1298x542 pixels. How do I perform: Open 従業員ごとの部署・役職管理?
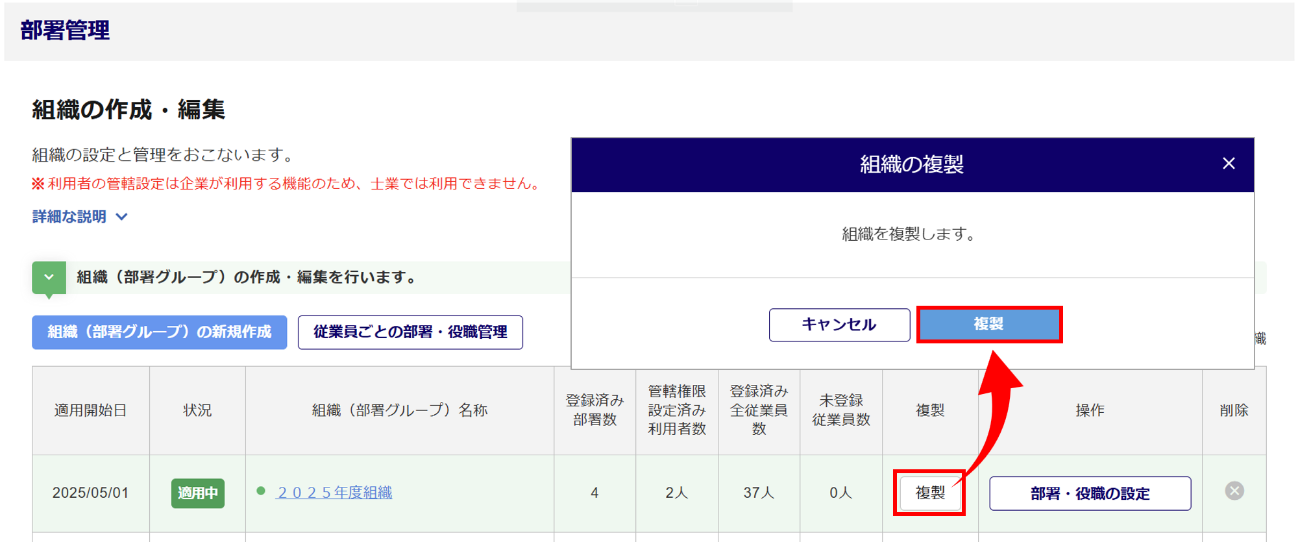[x=410, y=332]
